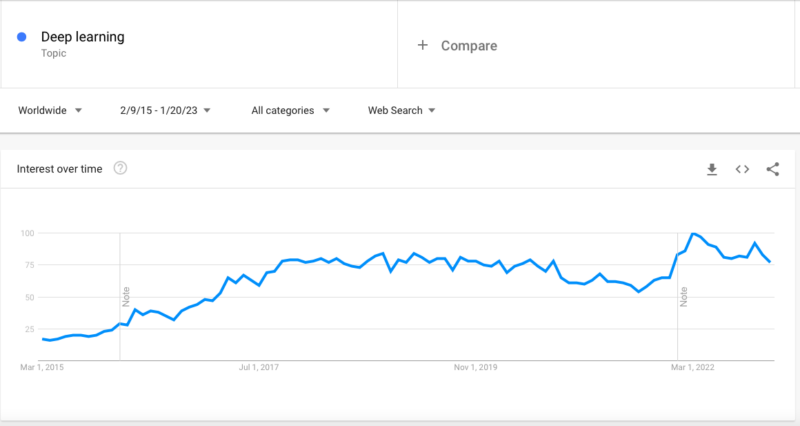Screen dimensions: 800x426
Task: Open the Interest over time help icon
Action: click(x=120, y=169)
